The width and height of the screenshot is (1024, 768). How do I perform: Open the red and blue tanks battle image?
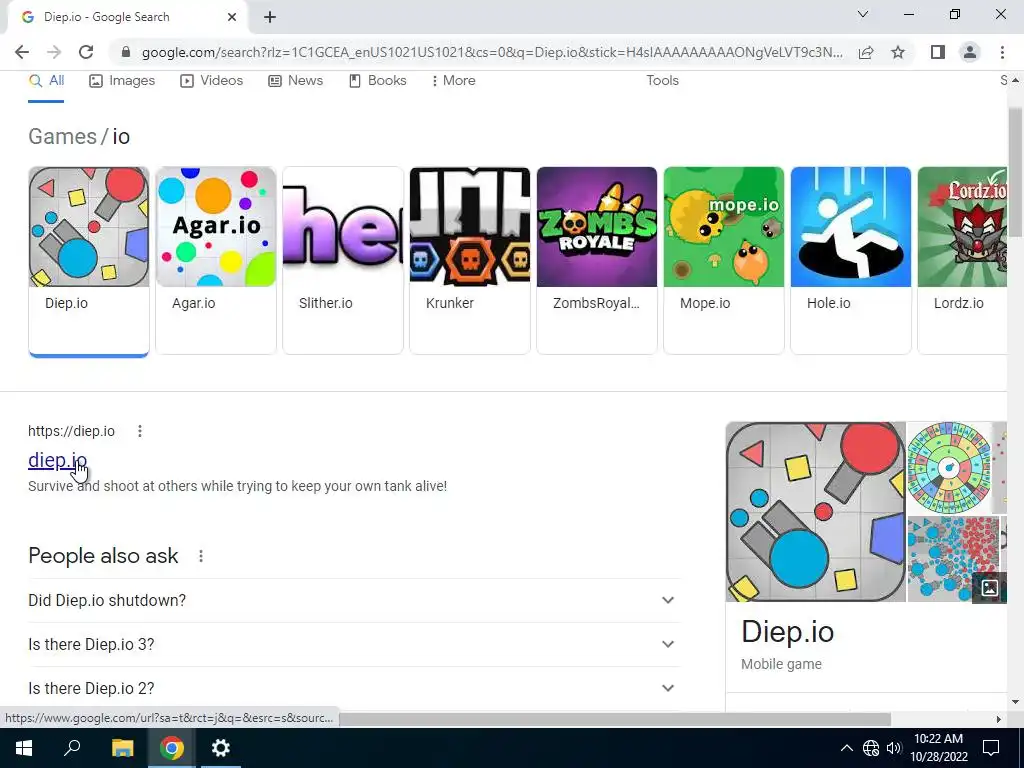pos(953,559)
